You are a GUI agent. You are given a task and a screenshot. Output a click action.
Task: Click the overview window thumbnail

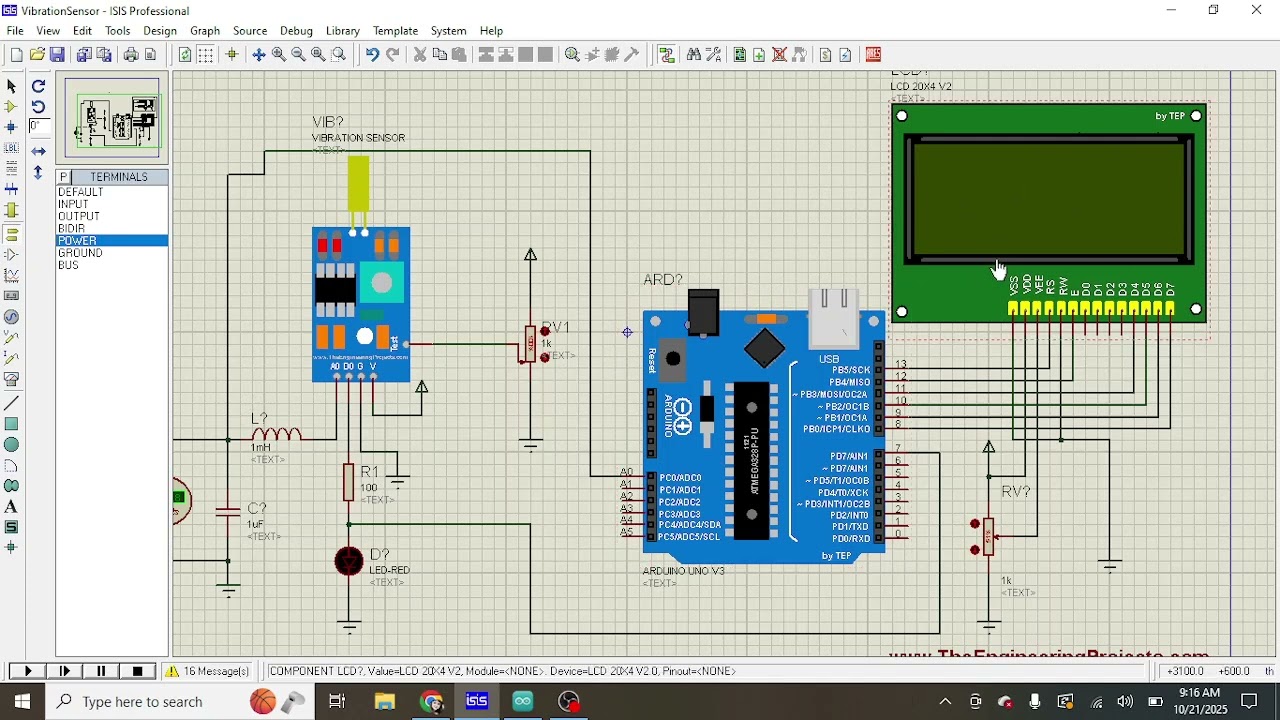(112, 118)
